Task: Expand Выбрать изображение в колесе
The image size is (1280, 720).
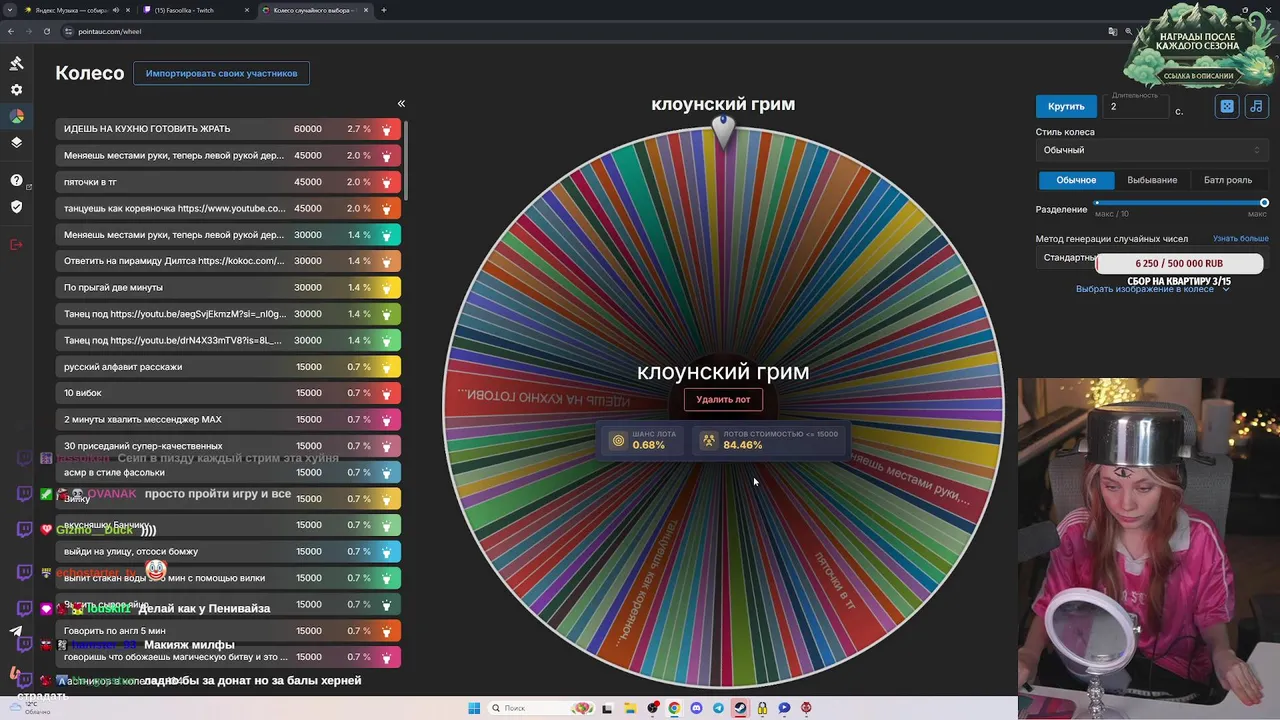Action: (x=1152, y=289)
